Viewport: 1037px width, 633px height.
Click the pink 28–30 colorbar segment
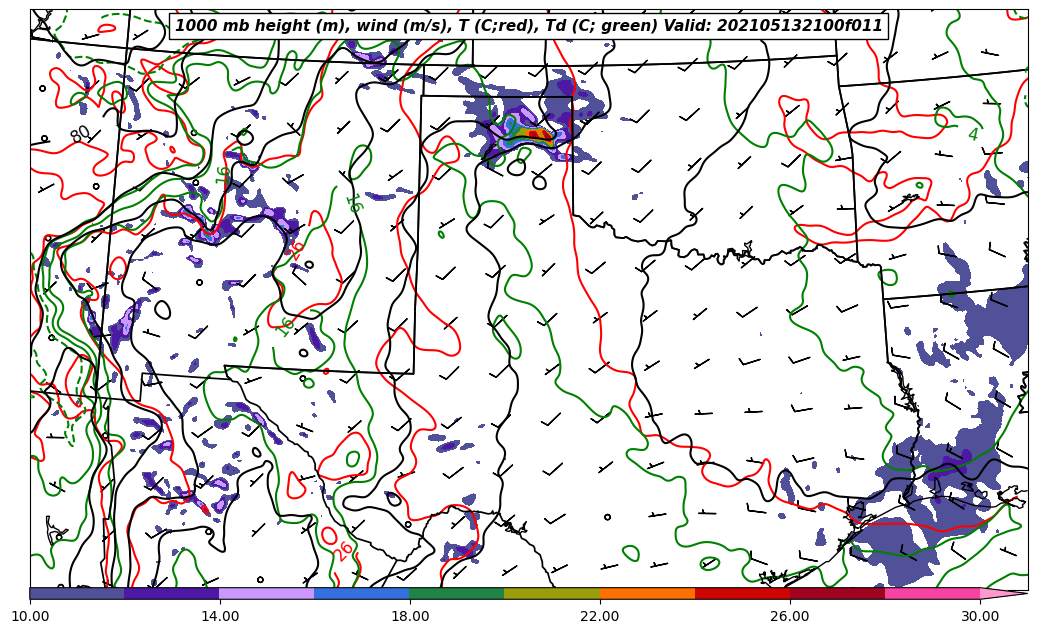932,593
